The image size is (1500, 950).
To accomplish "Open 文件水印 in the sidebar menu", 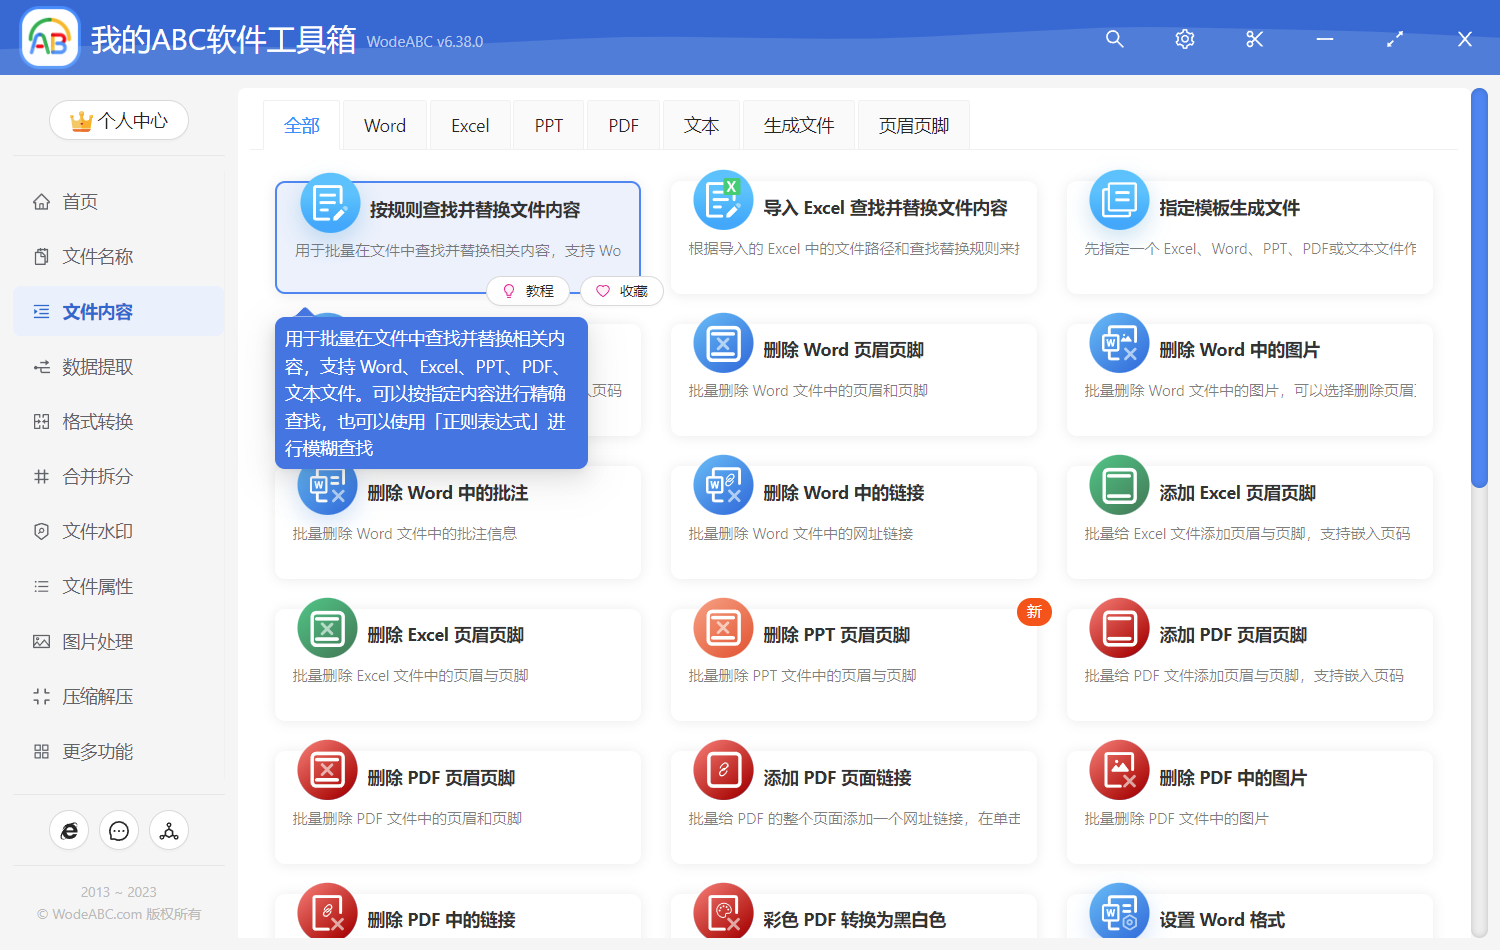I will [97, 532].
